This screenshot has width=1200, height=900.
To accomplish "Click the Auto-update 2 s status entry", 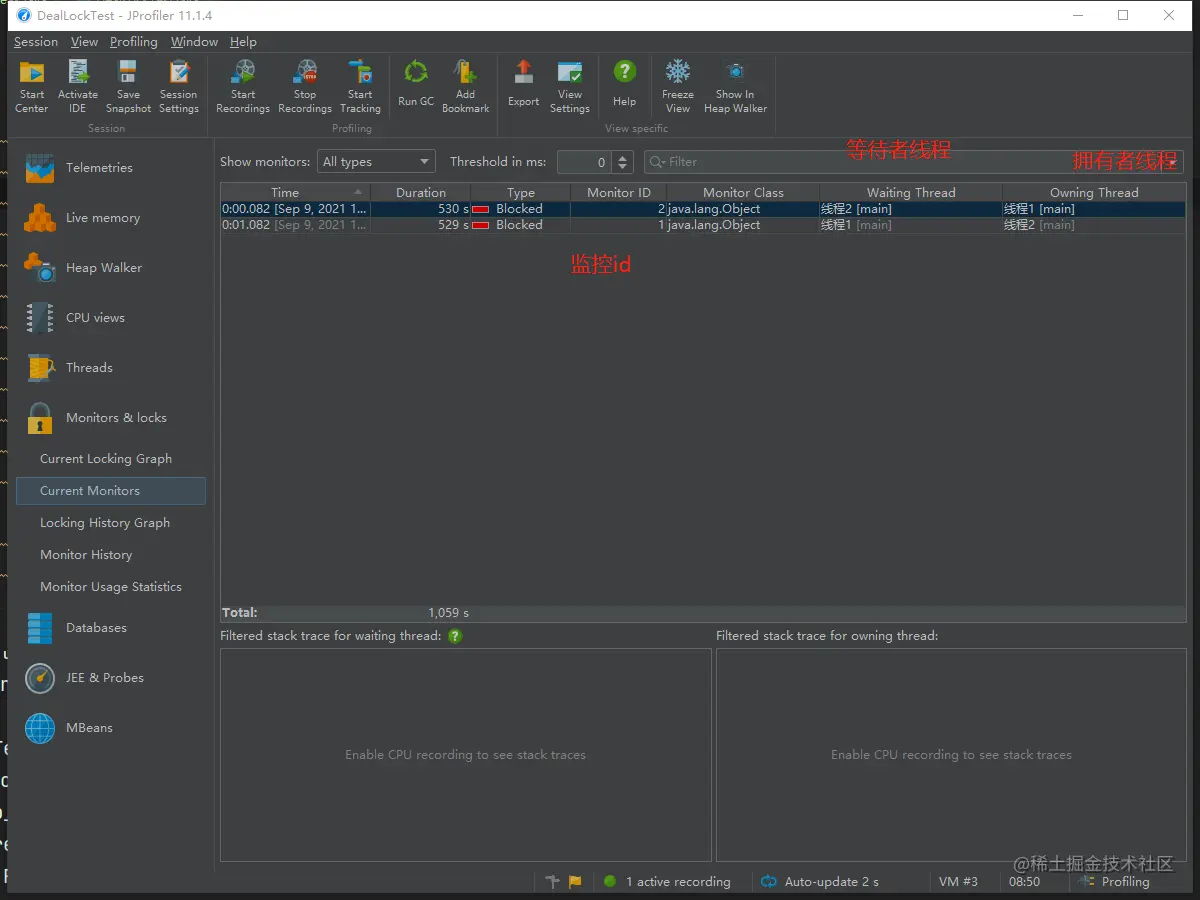I will (820, 882).
